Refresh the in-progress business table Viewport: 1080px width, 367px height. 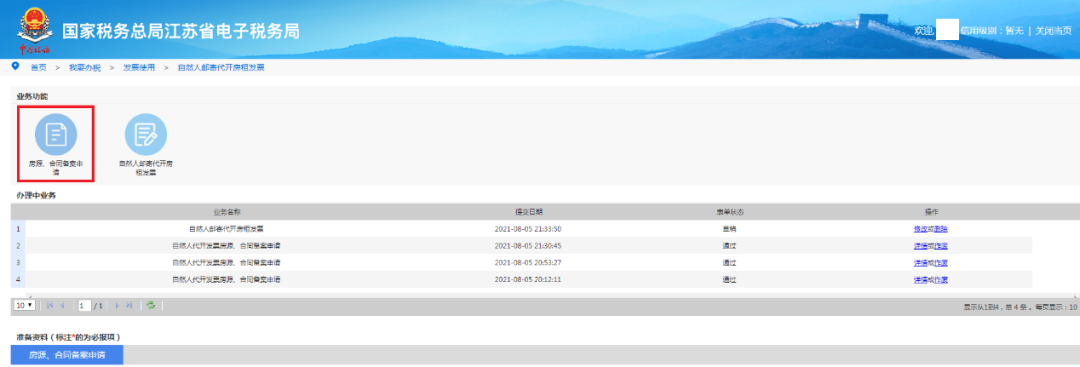pyautogui.click(x=151, y=305)
